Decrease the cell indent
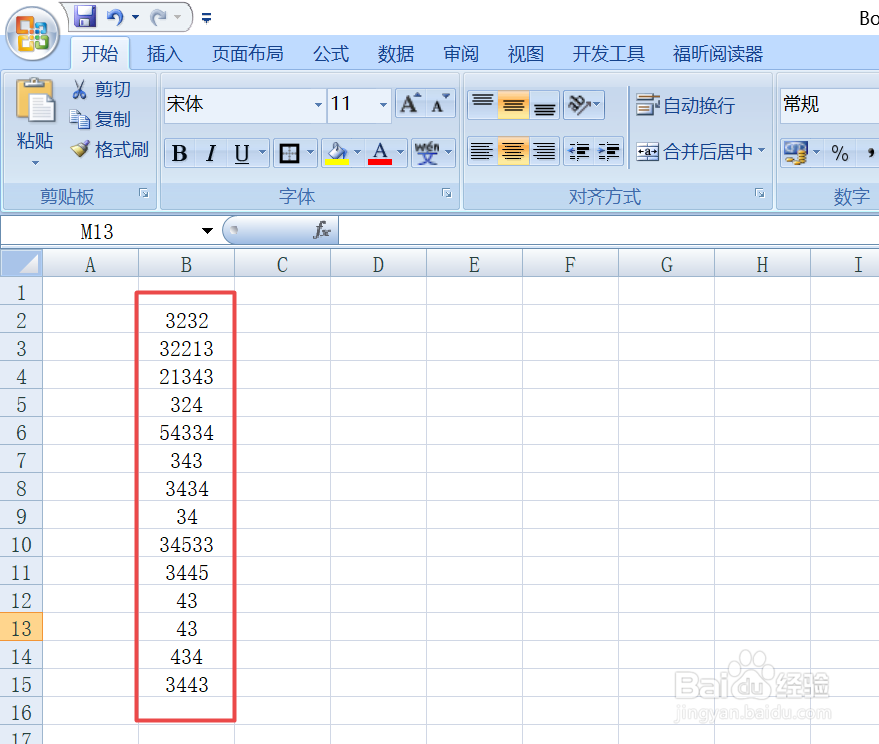Screen dimensions: 879x744 click(579, 151)
